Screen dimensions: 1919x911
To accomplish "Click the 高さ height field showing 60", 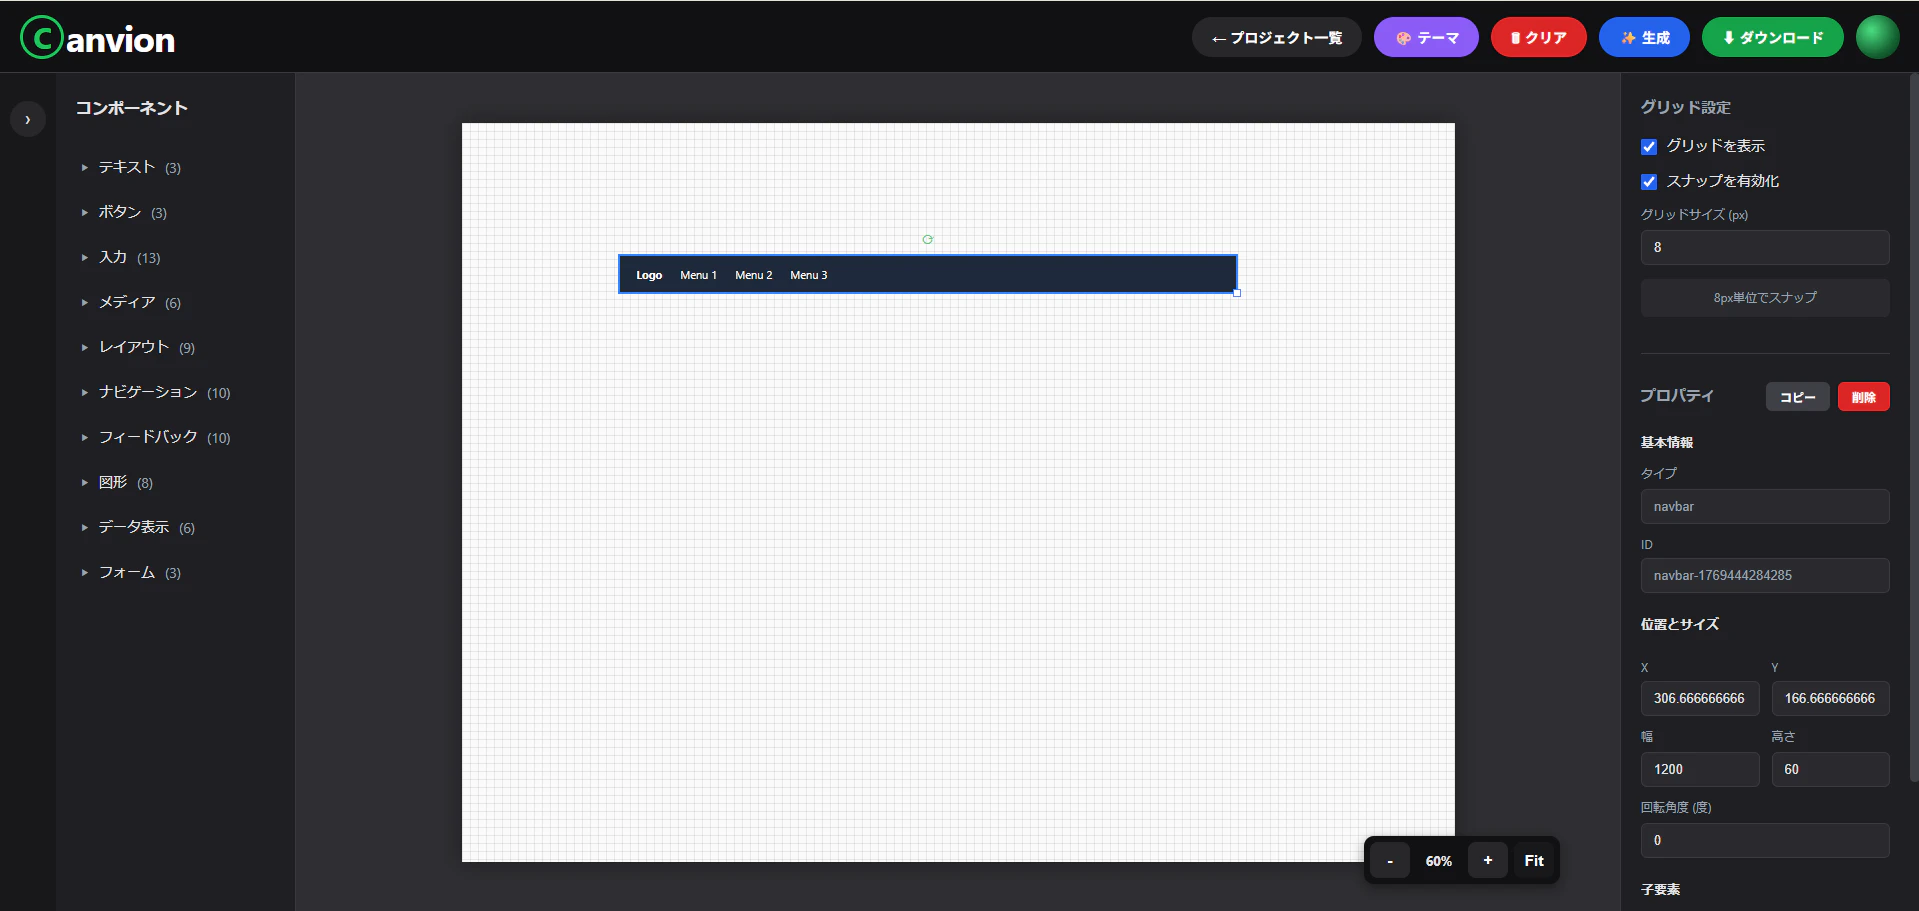I will point(1830,769).
